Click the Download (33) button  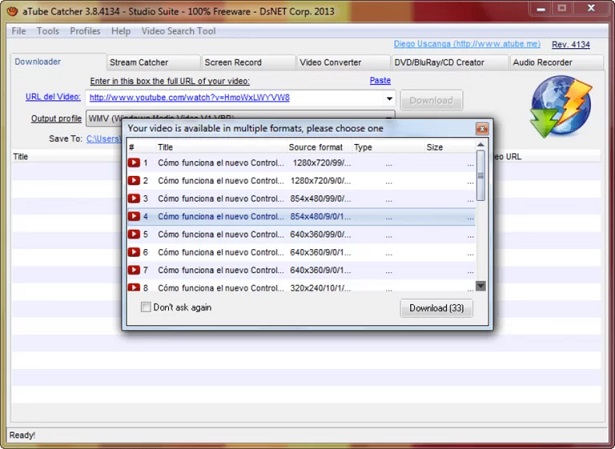(x=437, y=308)
